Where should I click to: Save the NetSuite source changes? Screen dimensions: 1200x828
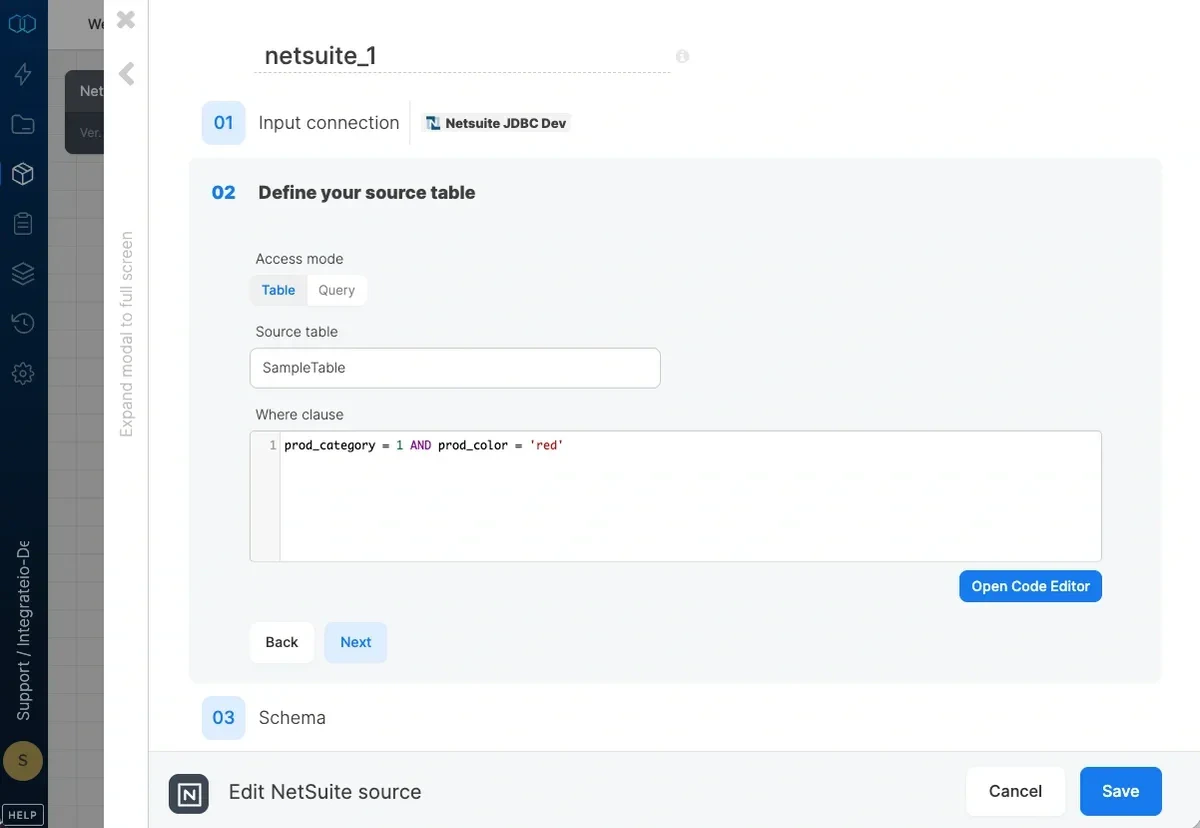tap(1120, 791)
